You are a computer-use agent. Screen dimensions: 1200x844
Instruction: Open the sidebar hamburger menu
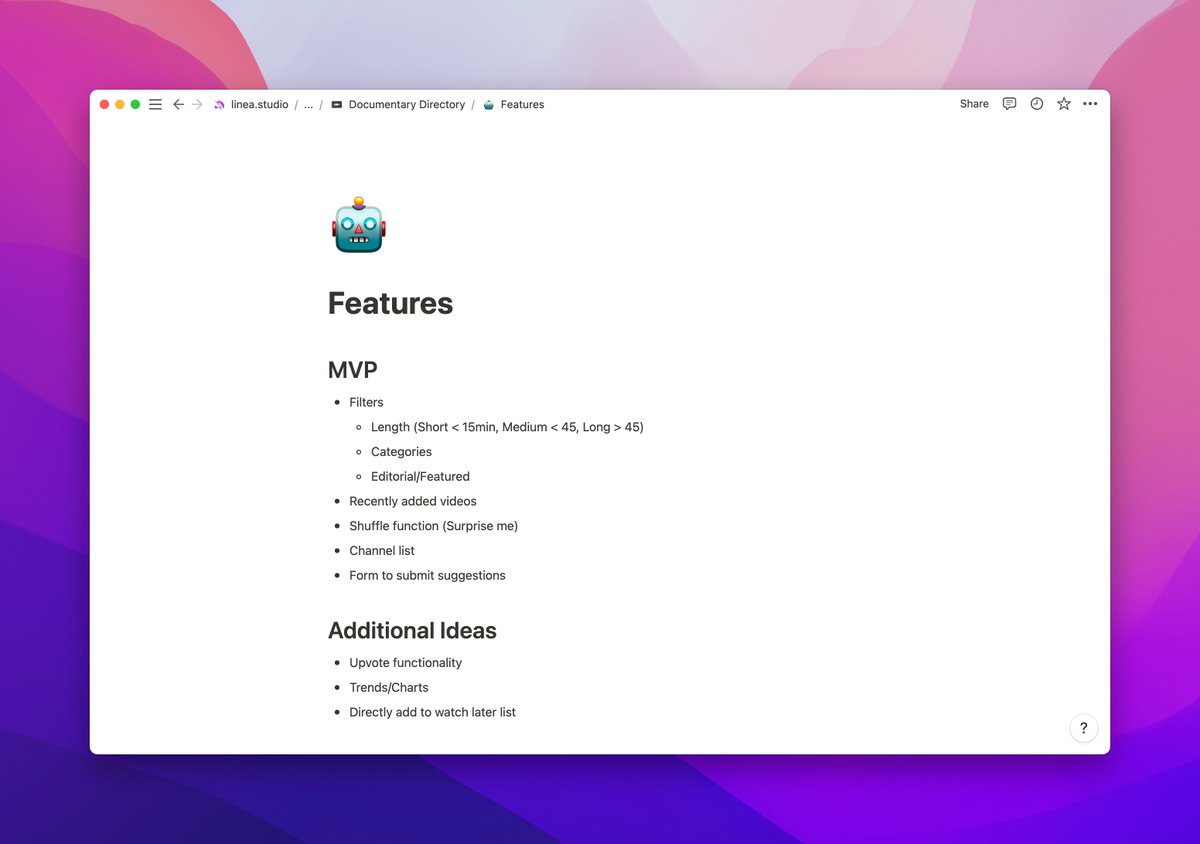pyautogui.click(x=155, y=104)
